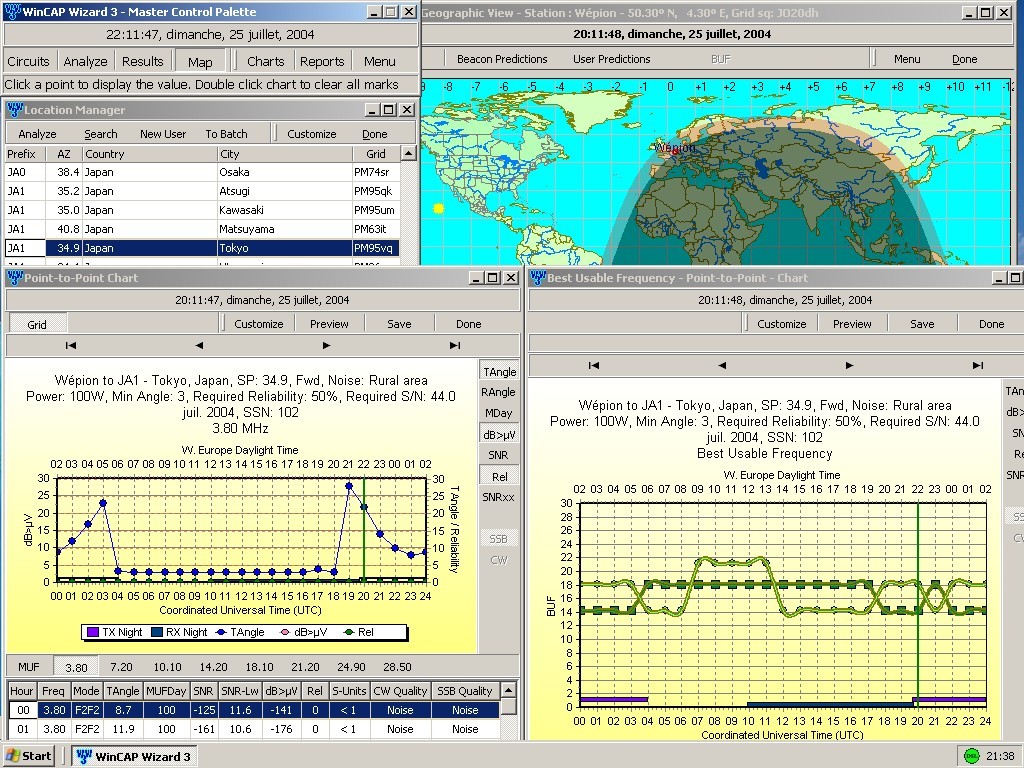Open the Circuits menu

(28, 61)
